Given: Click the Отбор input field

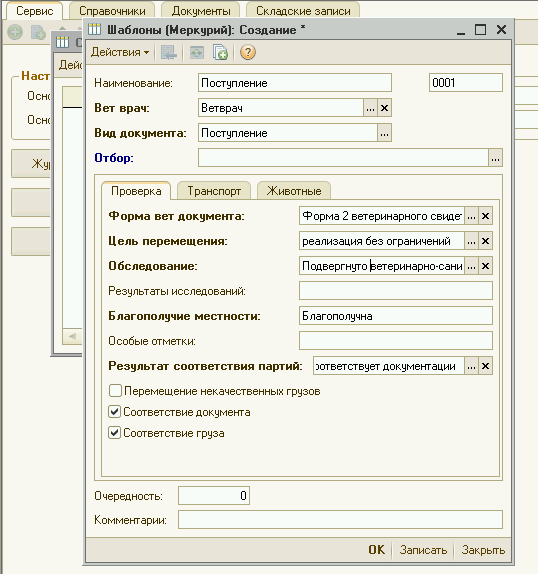Looking at the screenshot, I should pos(343,158).
